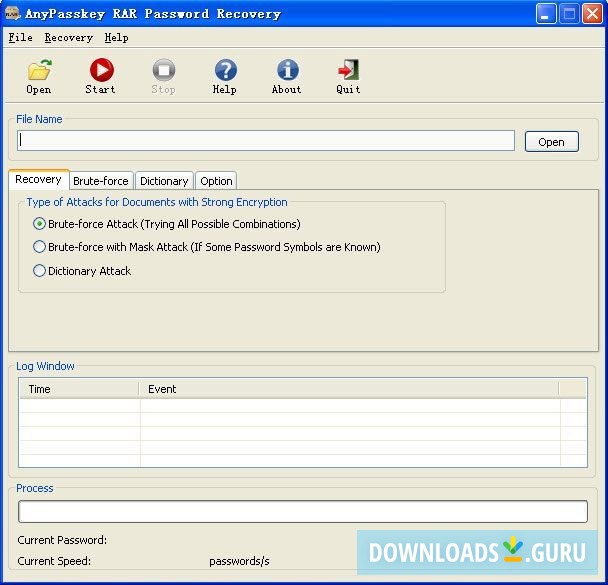
Task: Click the 'Current Speed:' label
Action: point(54,561)
